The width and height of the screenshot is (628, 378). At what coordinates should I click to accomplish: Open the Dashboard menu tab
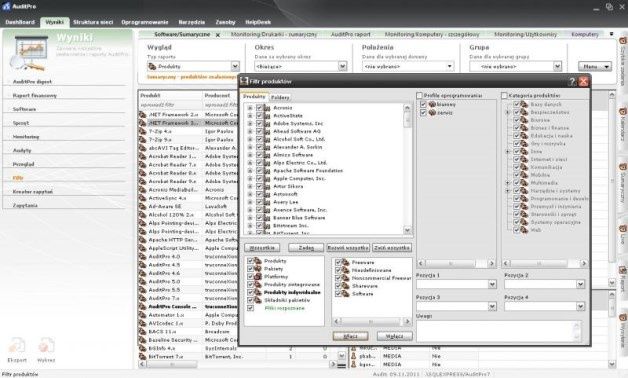coord(20,22)
